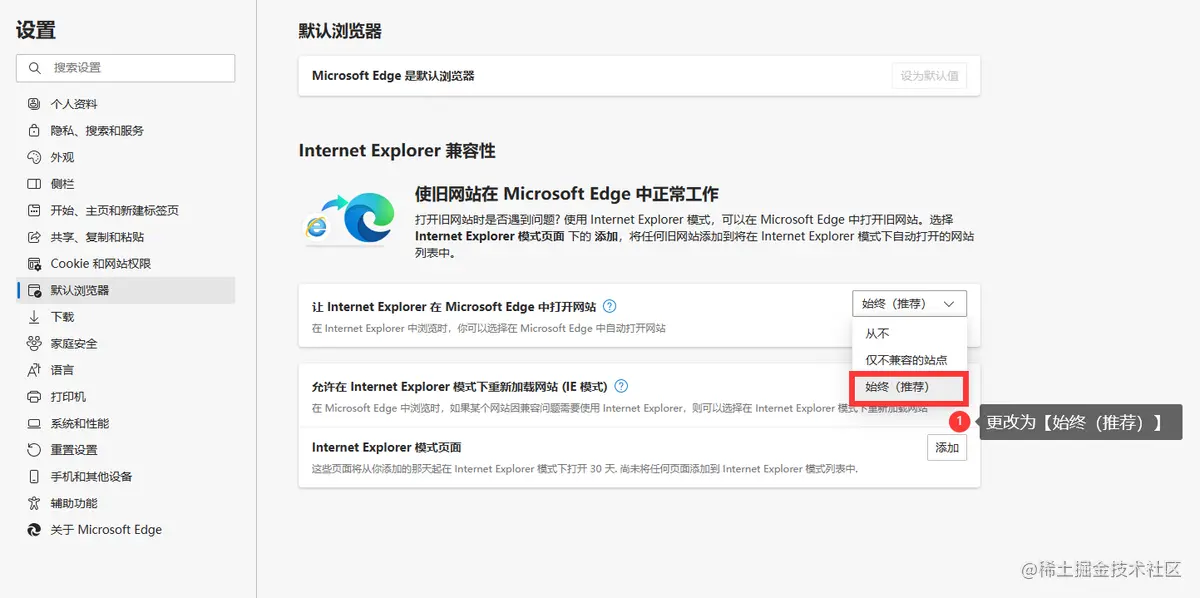Screen dimensions: 1200x598
Task: Click the 开始、主页和新建标签页 icon
Action: [34, 211]
